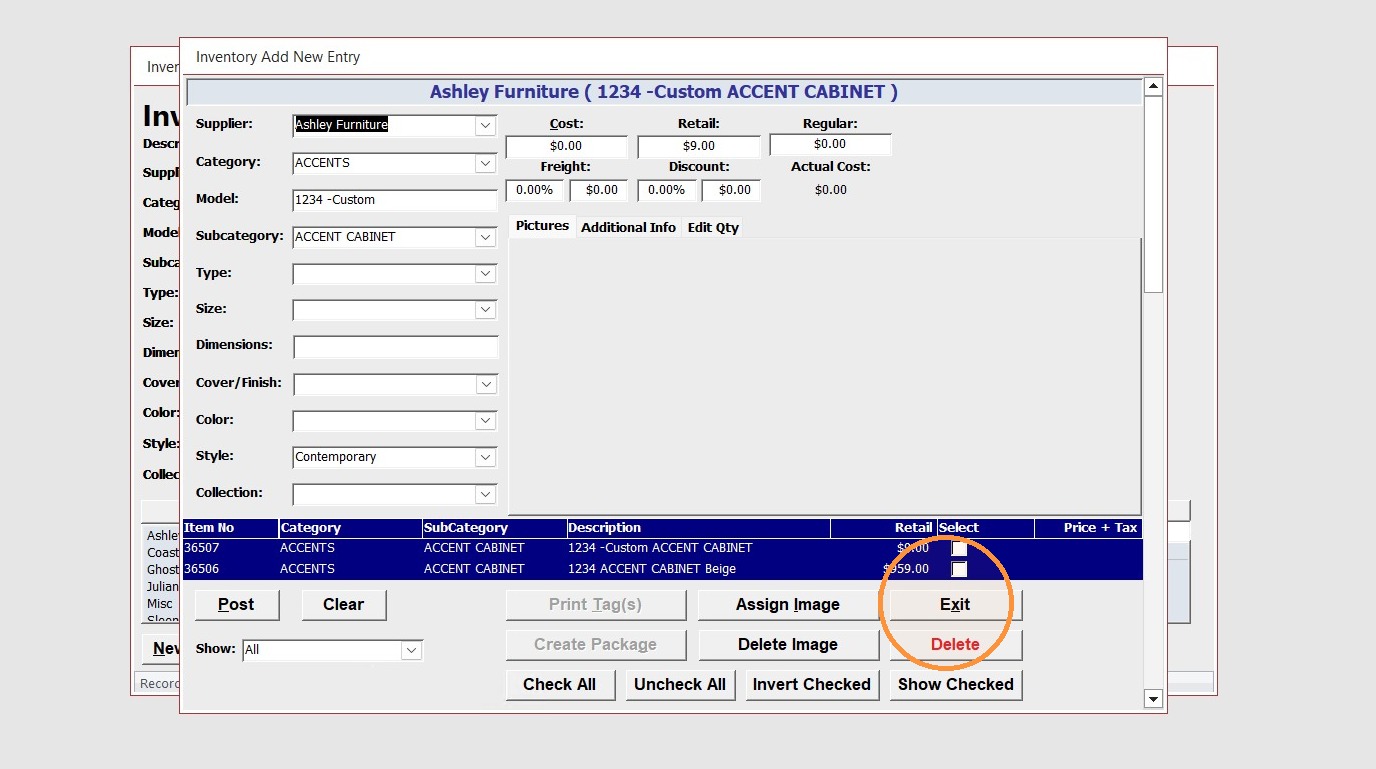The image size is (1376, 769).
Task: Tick the Select checkbox for item 36506
Action: [x=959, y=569]
